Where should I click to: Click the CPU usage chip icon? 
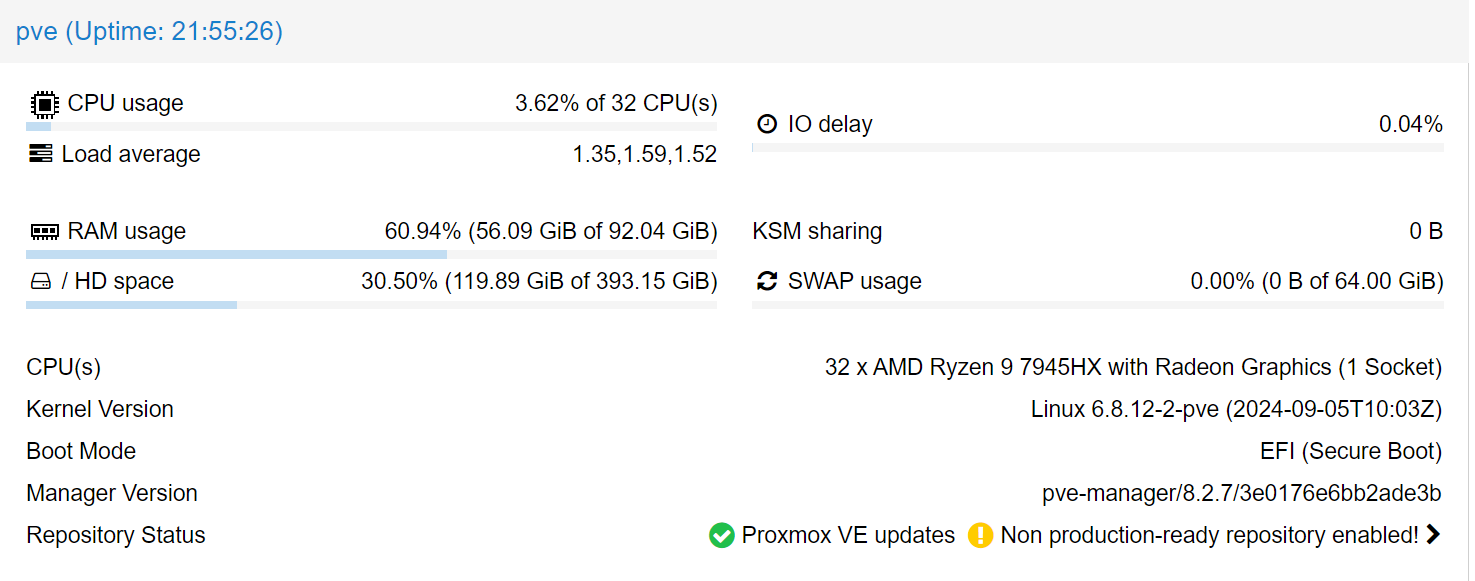click(44, 104)
